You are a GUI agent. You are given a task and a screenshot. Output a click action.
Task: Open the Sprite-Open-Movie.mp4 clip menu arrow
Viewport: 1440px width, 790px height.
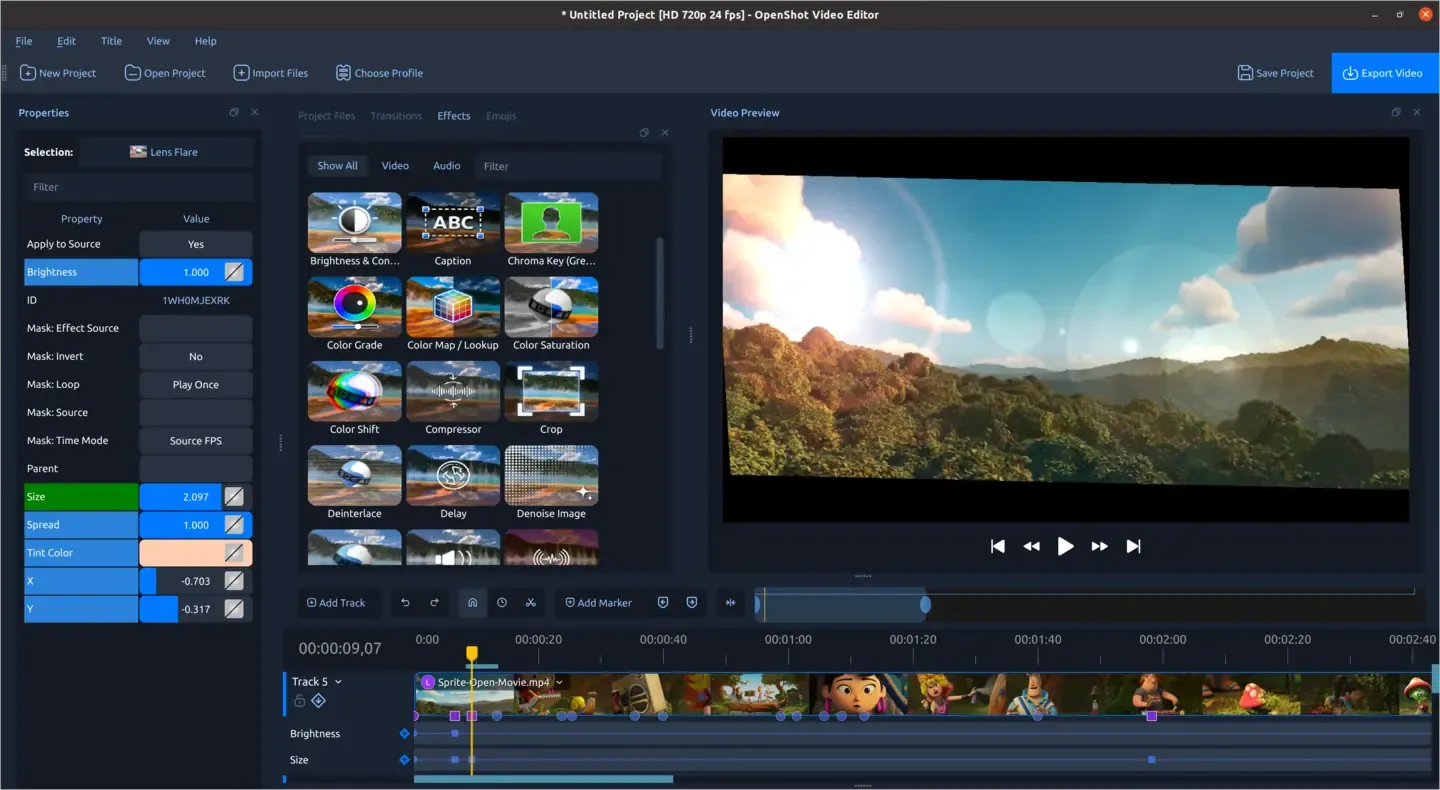pyautogui.click(x=560, y=682)
